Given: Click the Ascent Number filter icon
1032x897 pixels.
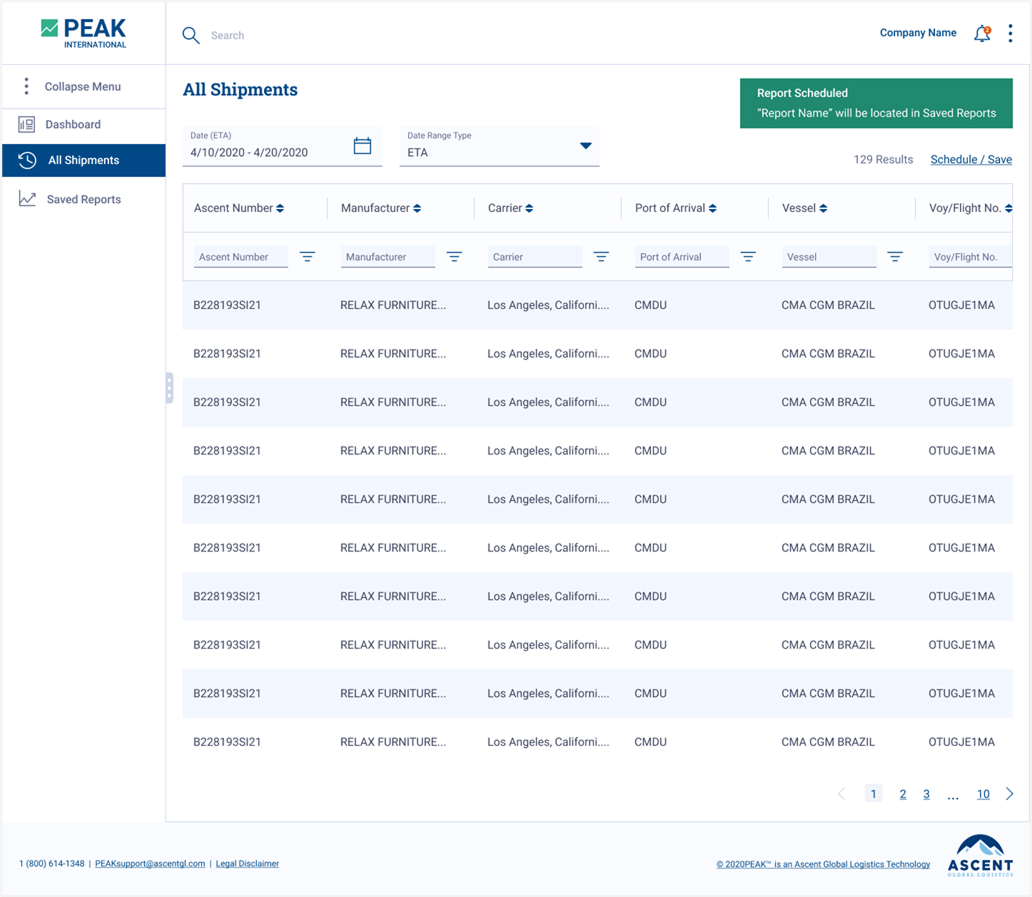Looking at the screenshot, I should 307,257.
